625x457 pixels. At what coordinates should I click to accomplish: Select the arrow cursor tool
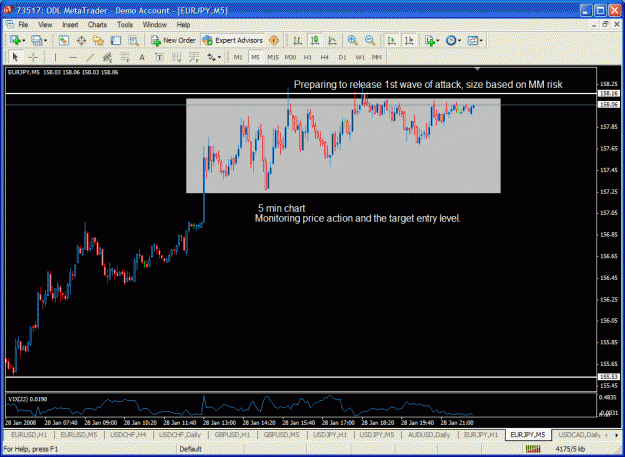[x=16, y=57]
